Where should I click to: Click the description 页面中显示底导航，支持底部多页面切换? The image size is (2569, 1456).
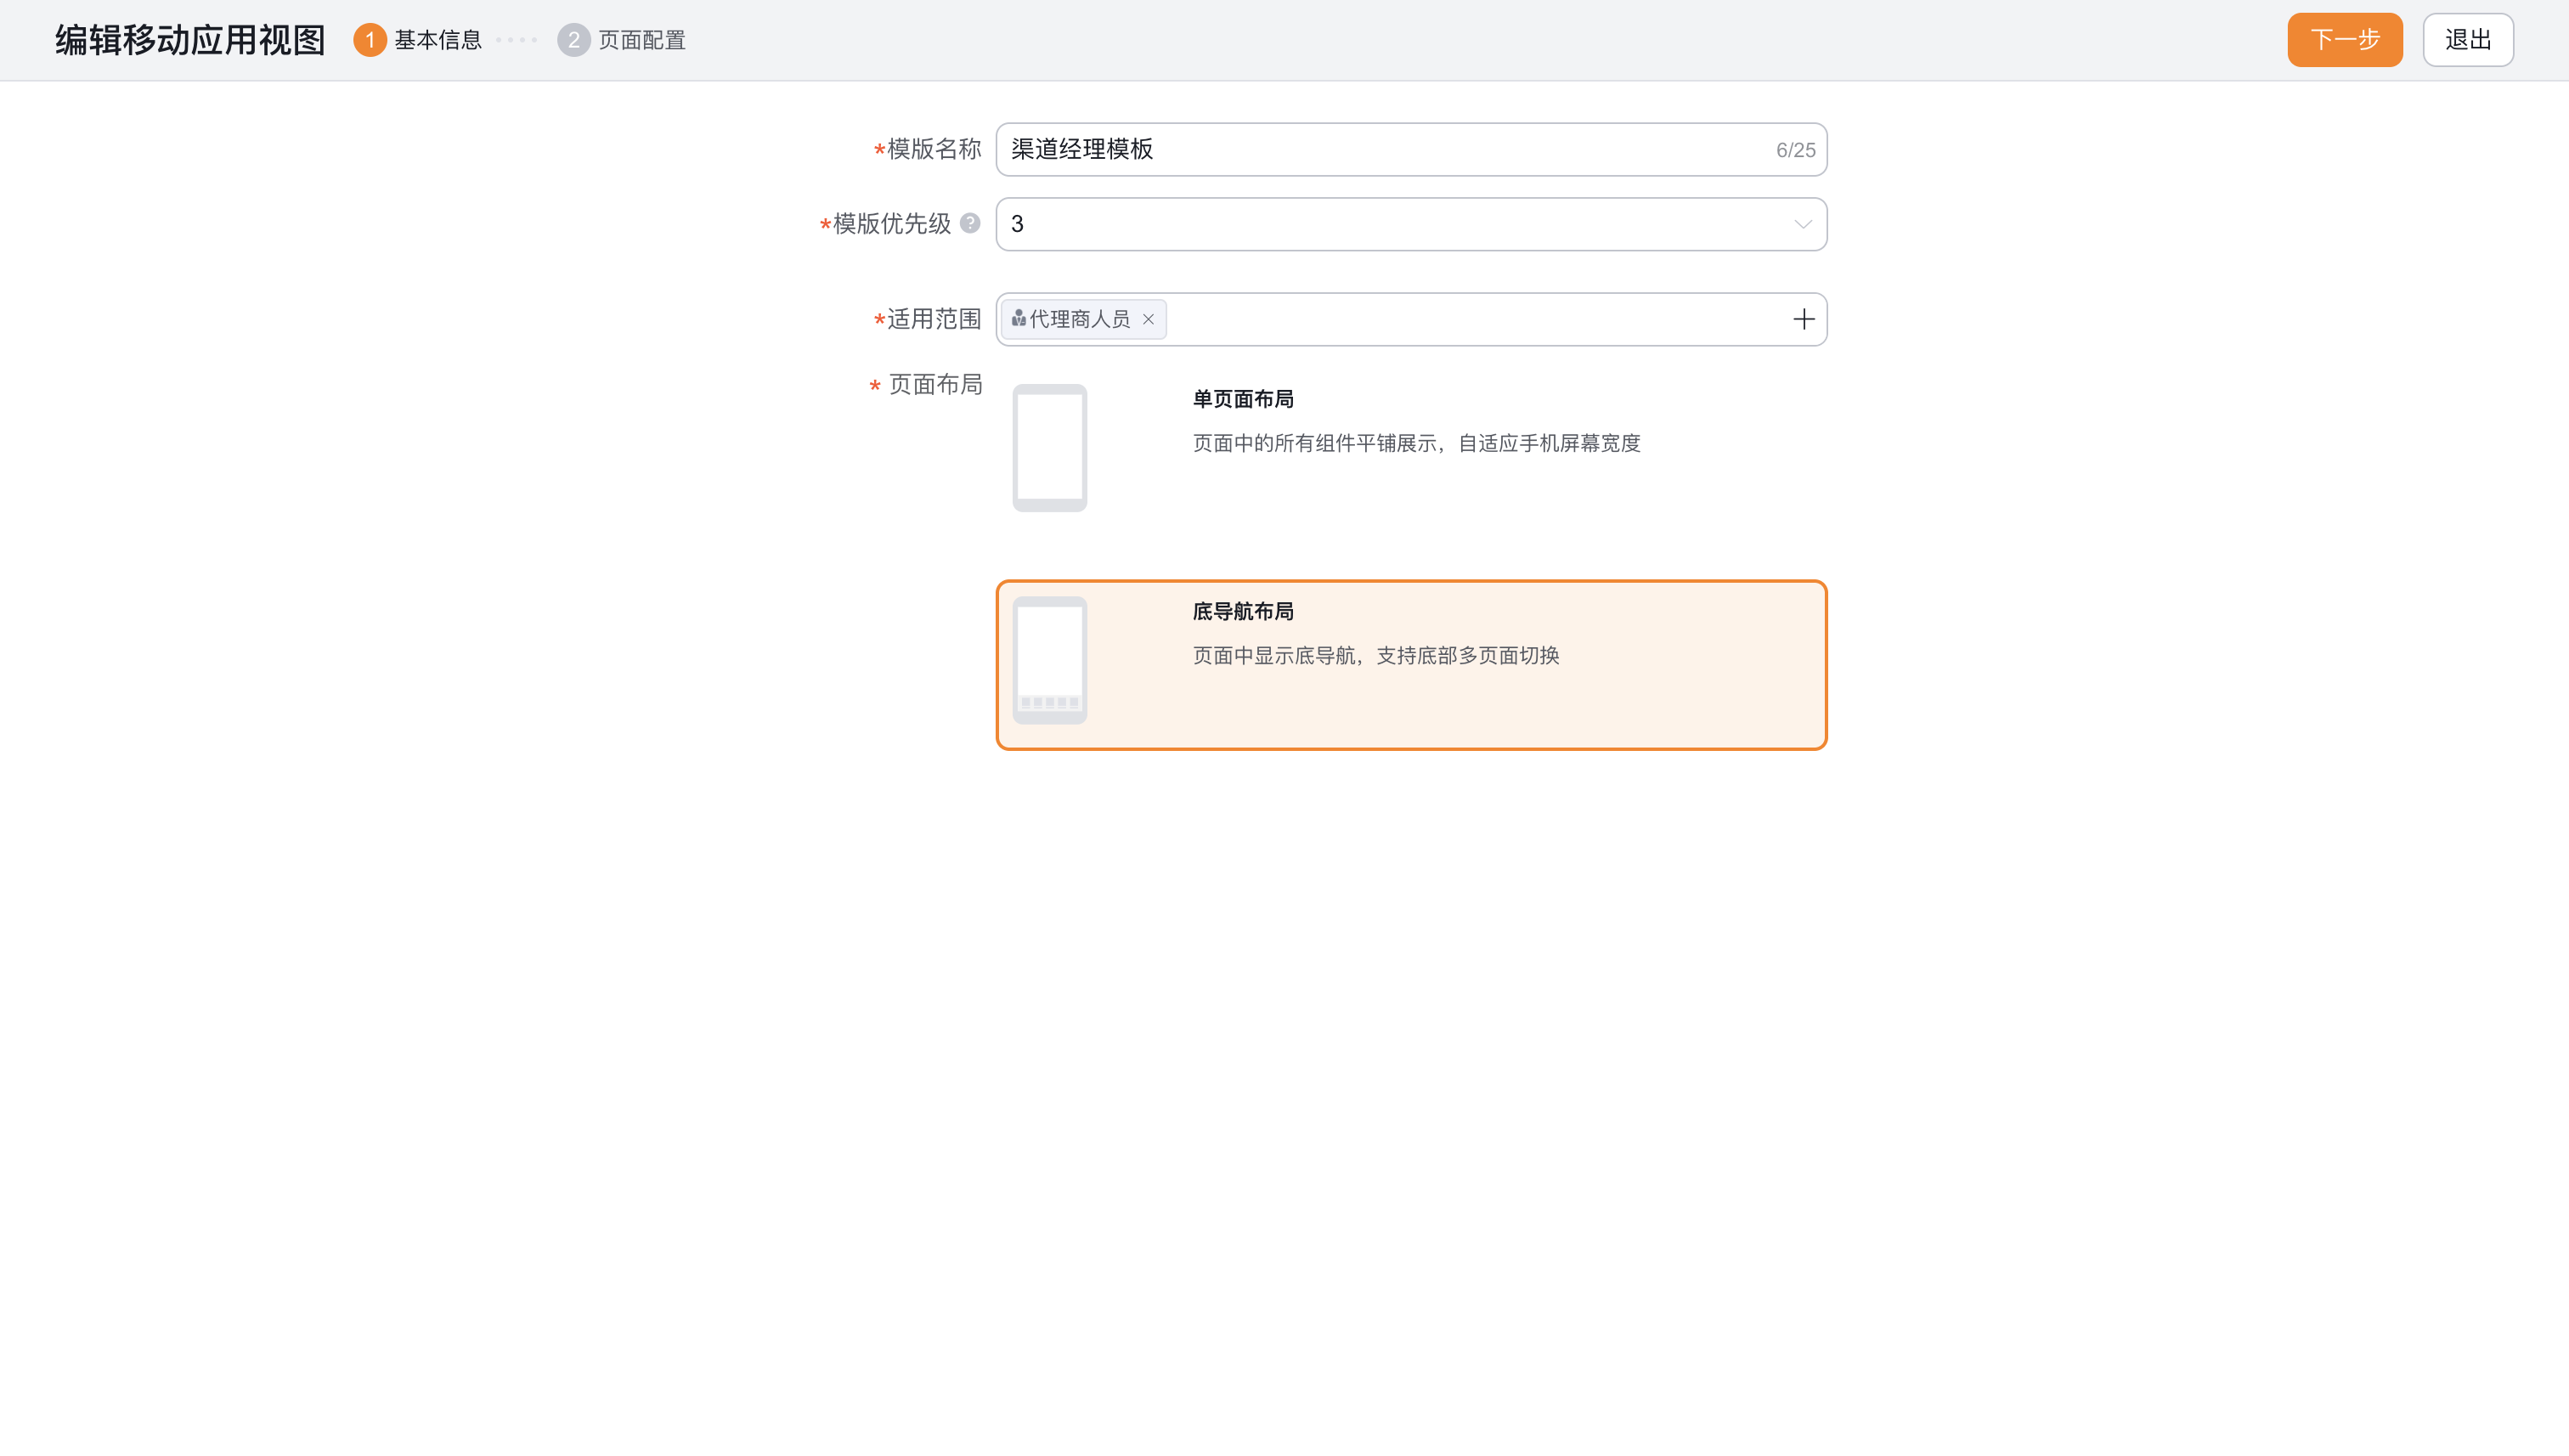[x=1376, y=656]
